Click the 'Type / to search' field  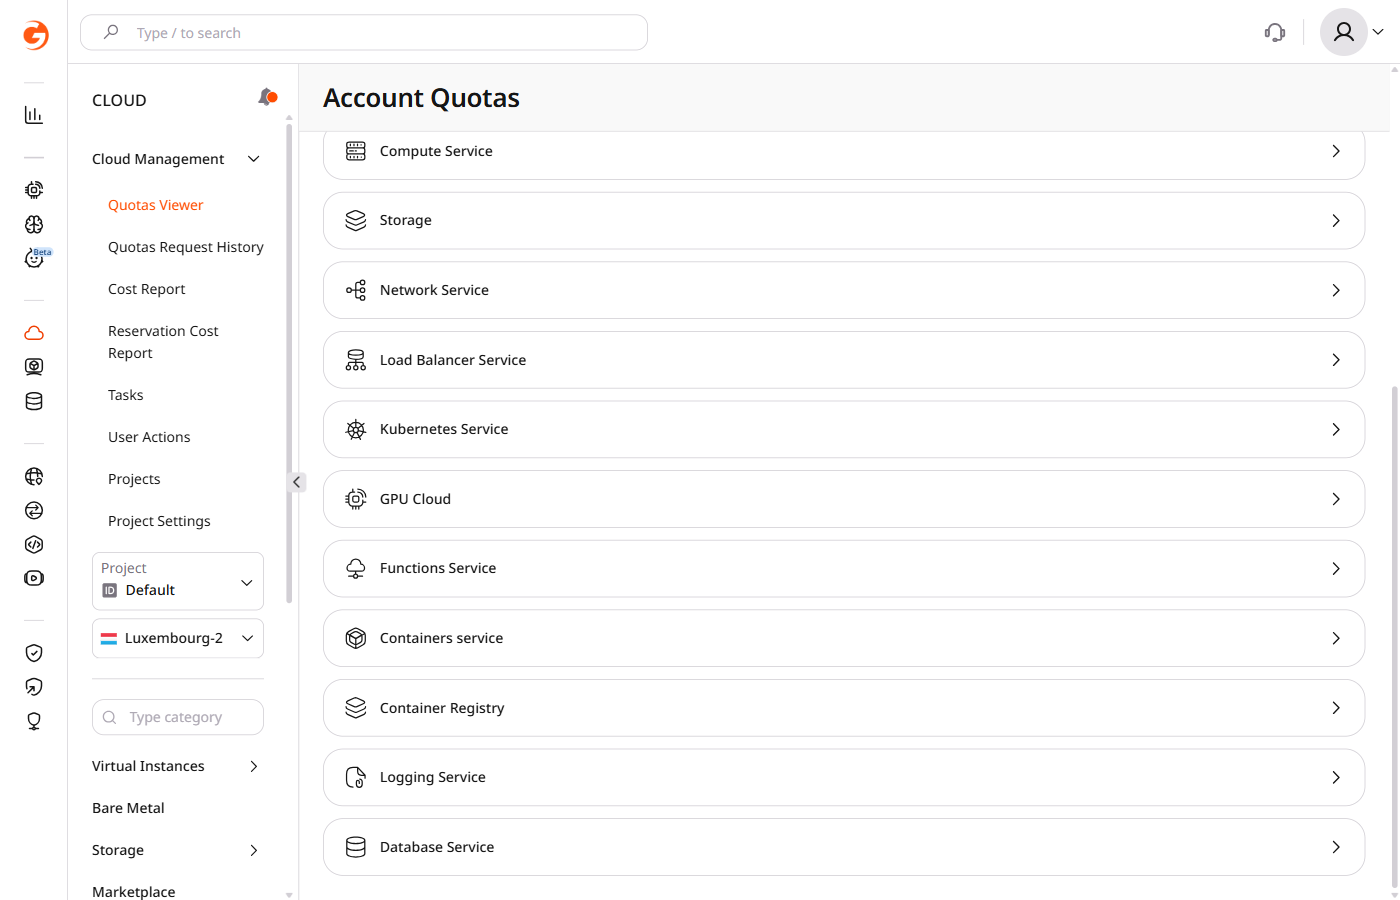[364, 32]
